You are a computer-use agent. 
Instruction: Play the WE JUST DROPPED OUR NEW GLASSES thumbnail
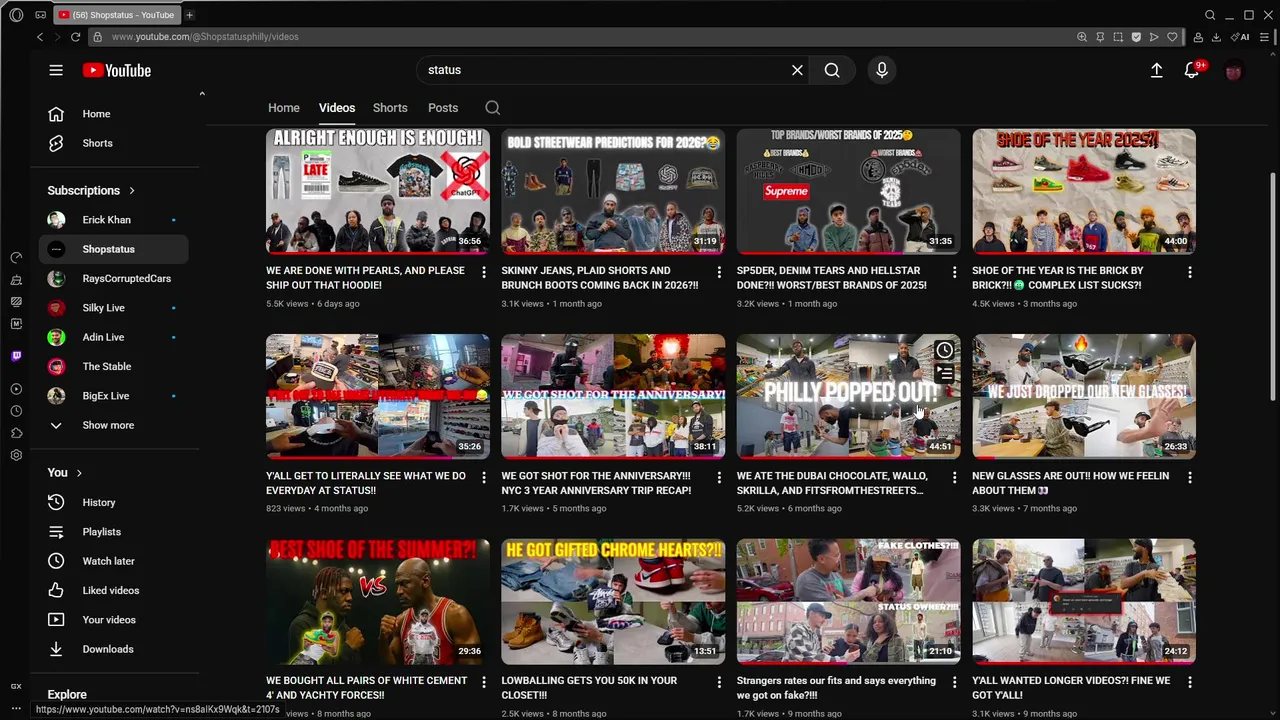(1084, 397)
